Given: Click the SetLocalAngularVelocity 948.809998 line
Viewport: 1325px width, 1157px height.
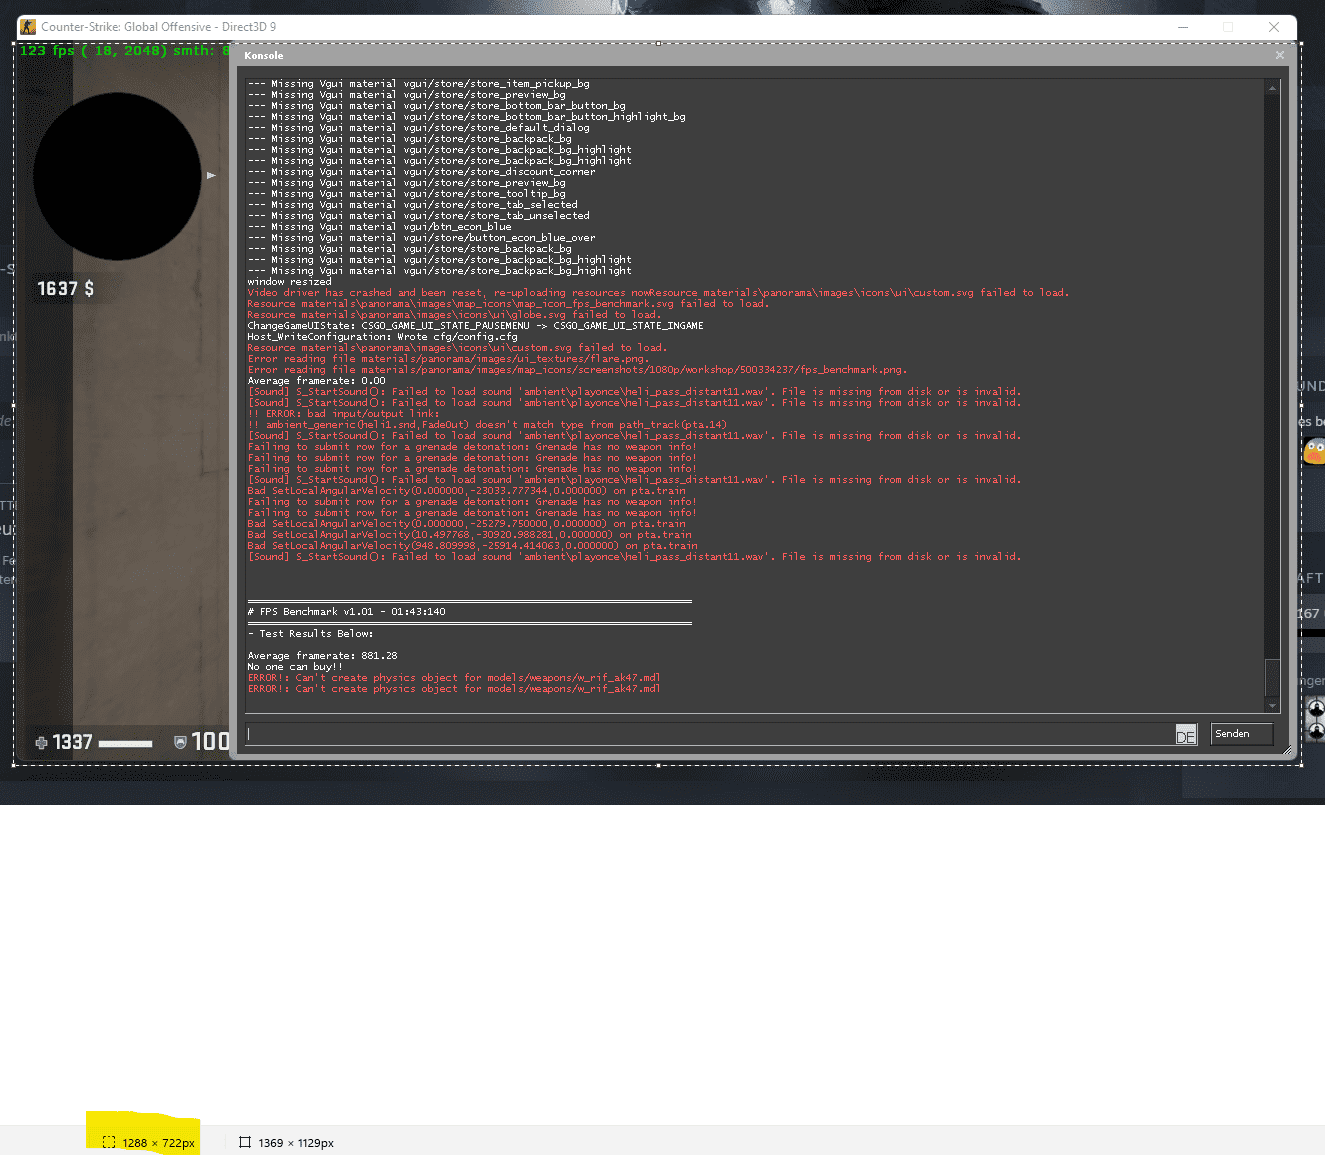Looking at the screenshot, I should pos(473,546).
